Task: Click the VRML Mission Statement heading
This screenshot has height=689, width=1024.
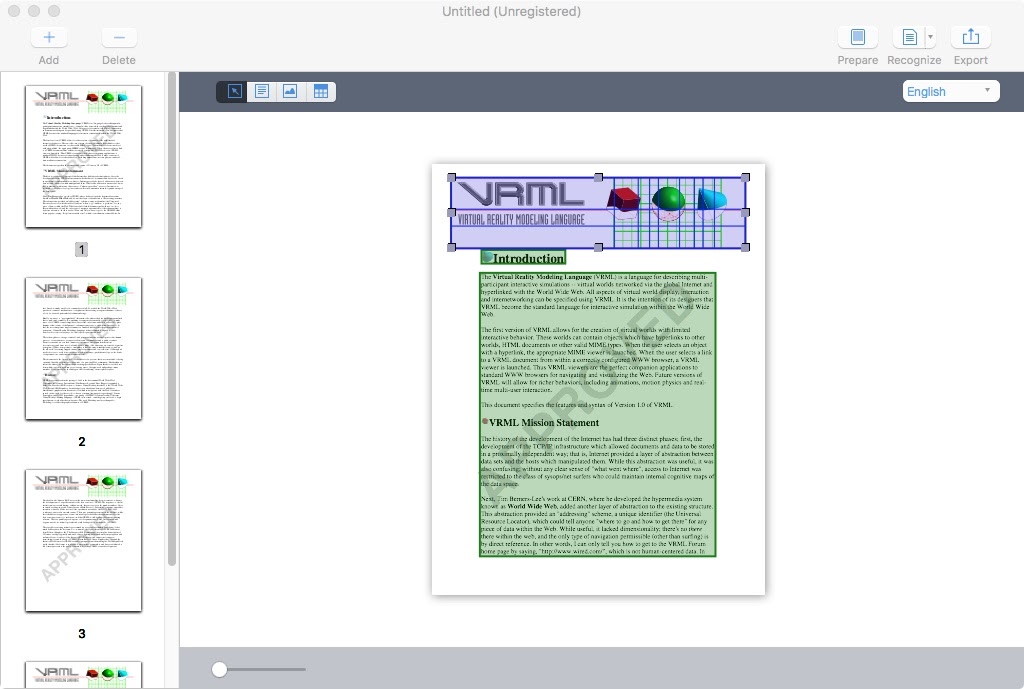Action: point(544,423)
